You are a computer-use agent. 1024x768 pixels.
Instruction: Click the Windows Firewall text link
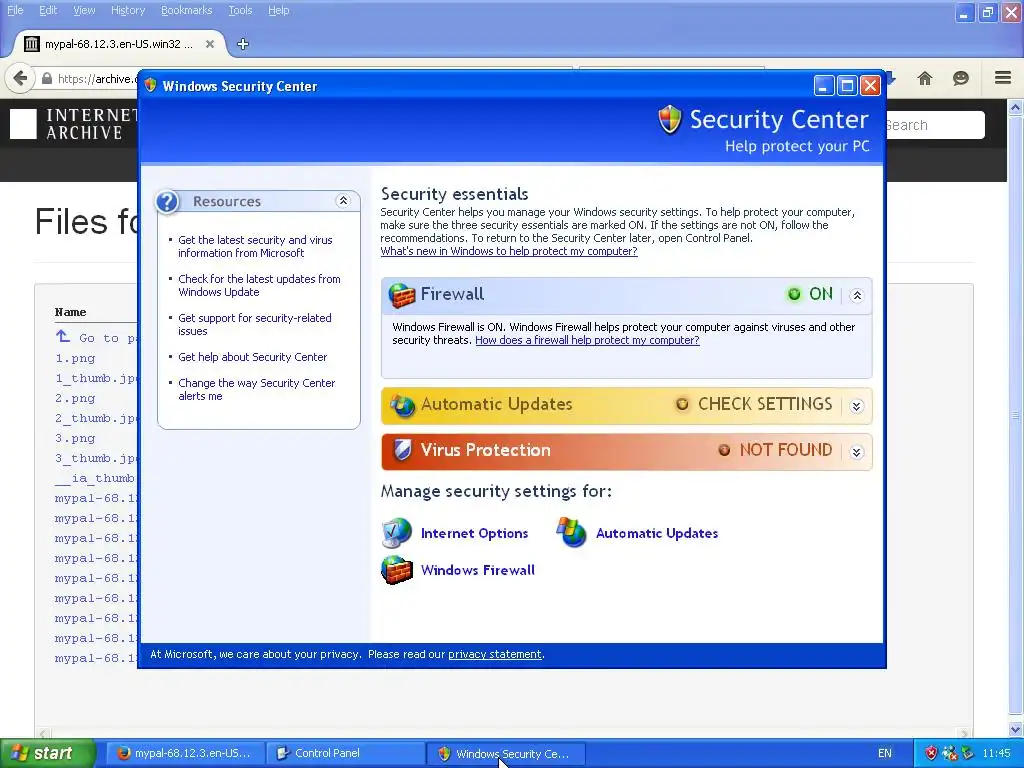[x=478, y=570]
